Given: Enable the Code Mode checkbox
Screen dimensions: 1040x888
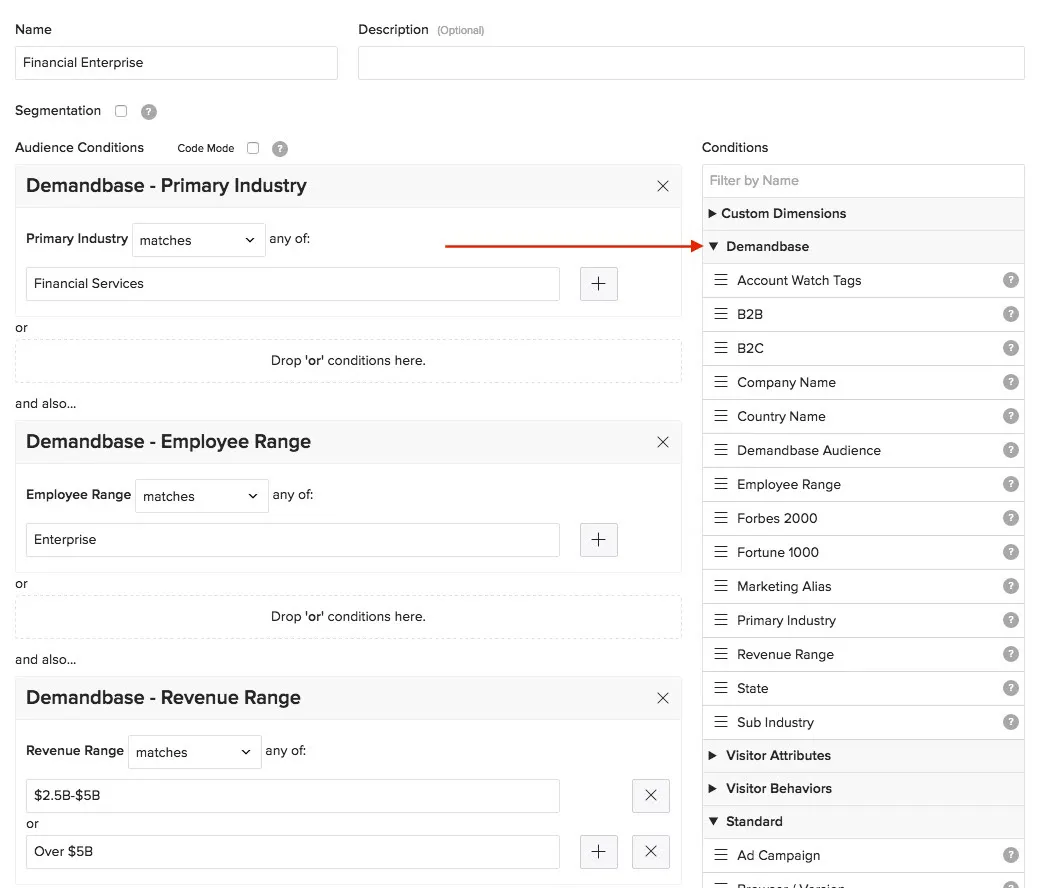Looking at the screenshot, I should pos(253,148).
